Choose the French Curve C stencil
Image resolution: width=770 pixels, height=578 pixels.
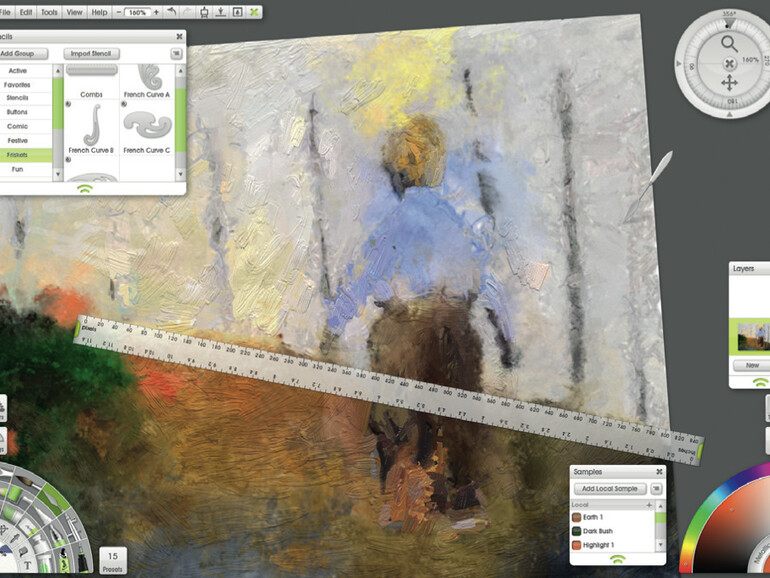[147, 128]
